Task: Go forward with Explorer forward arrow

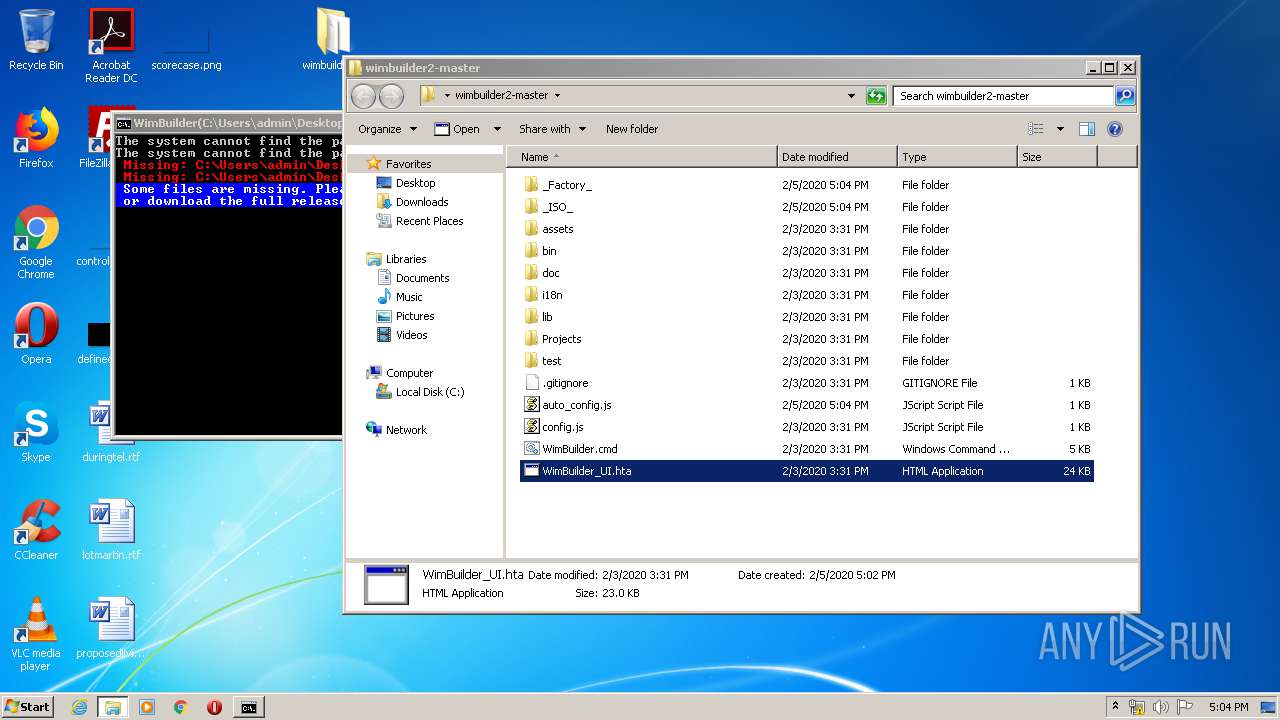Action: pos(391,96)
